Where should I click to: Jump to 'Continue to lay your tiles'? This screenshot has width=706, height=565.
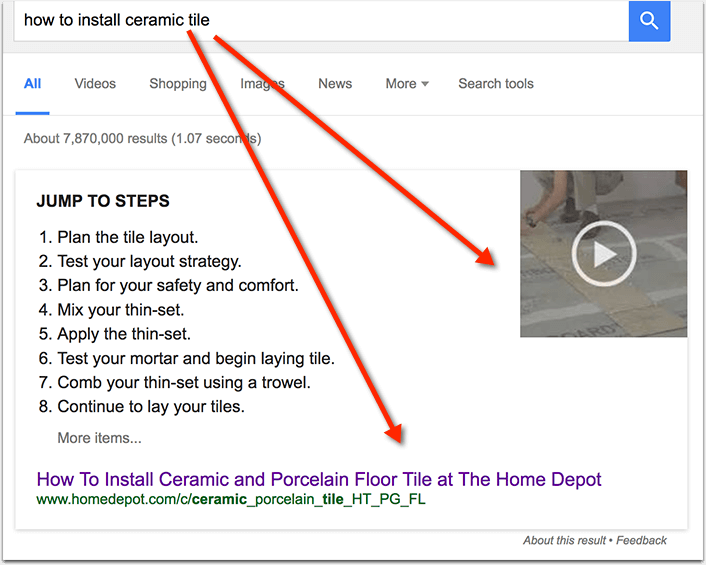[x=150, y=406]
